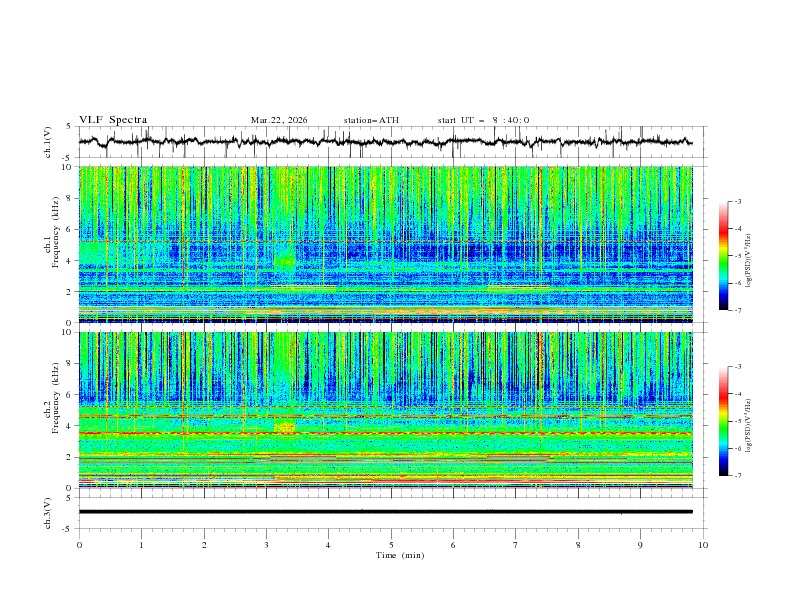
Task: Click the ch.2 "Frequency (kHz)" axis label
Action: [56, 397]
